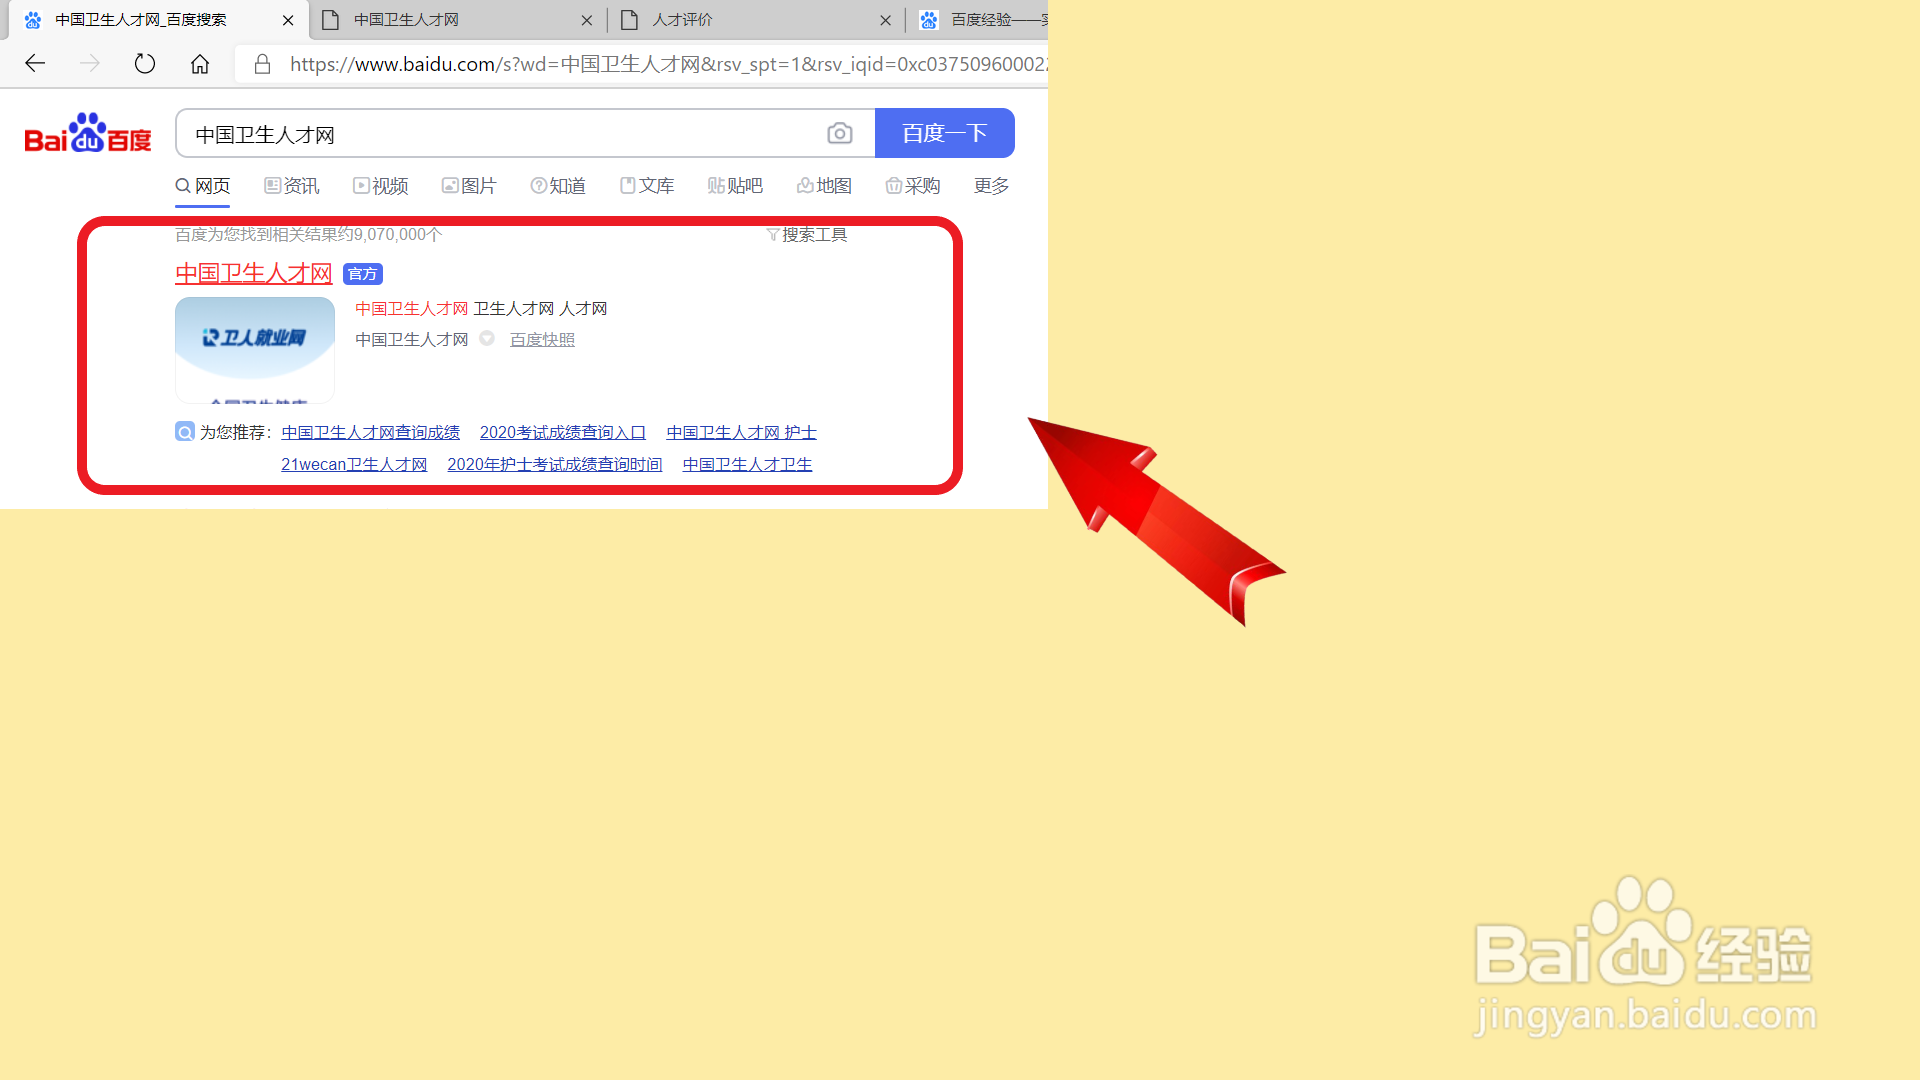Open suggestion 21wecan卫生人才网

pyautogui.click(x=354, y=465)
